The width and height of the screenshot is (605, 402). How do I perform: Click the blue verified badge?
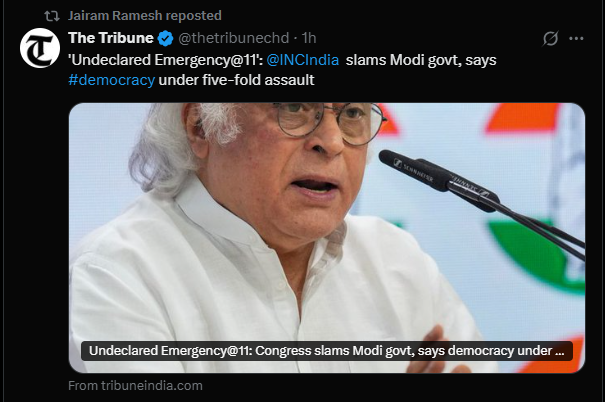164,38
